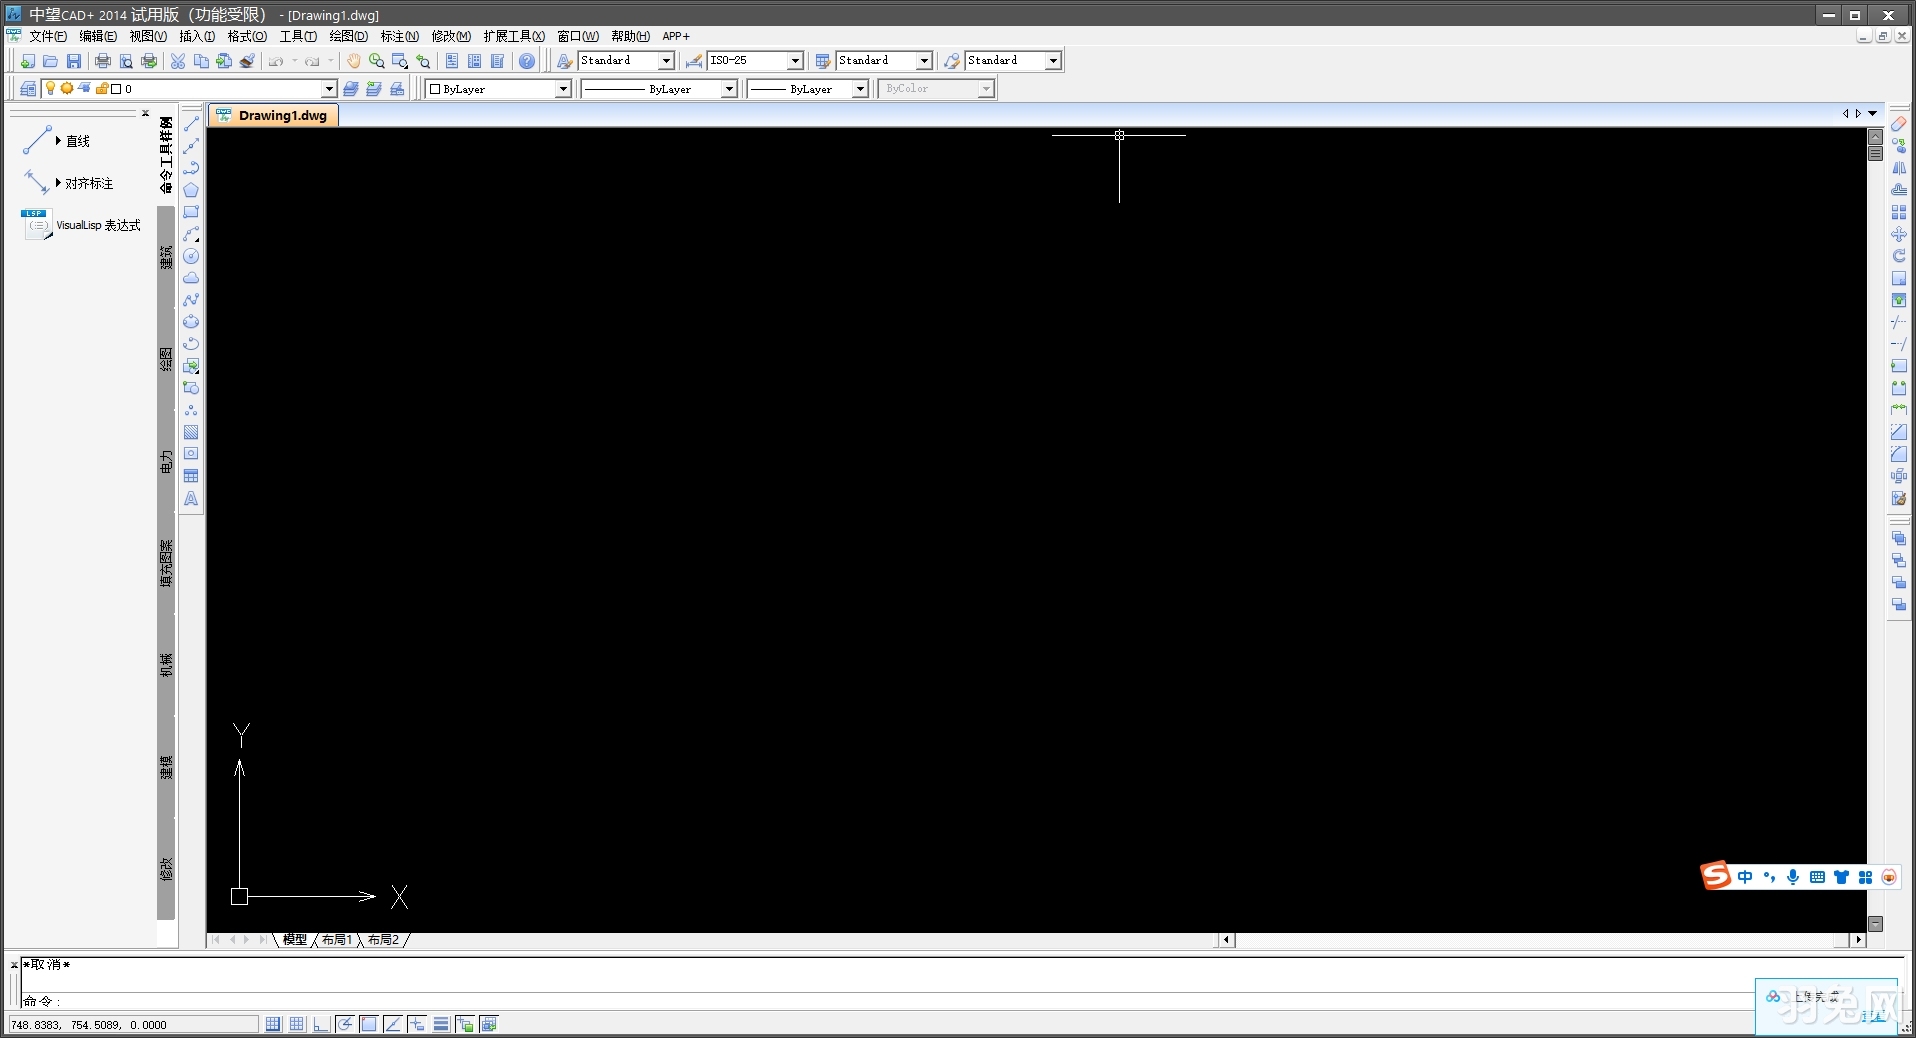Select the Line drawing tool
Screen dimensions: 1916x1038
pyautogui.click(x=190, y=123)
